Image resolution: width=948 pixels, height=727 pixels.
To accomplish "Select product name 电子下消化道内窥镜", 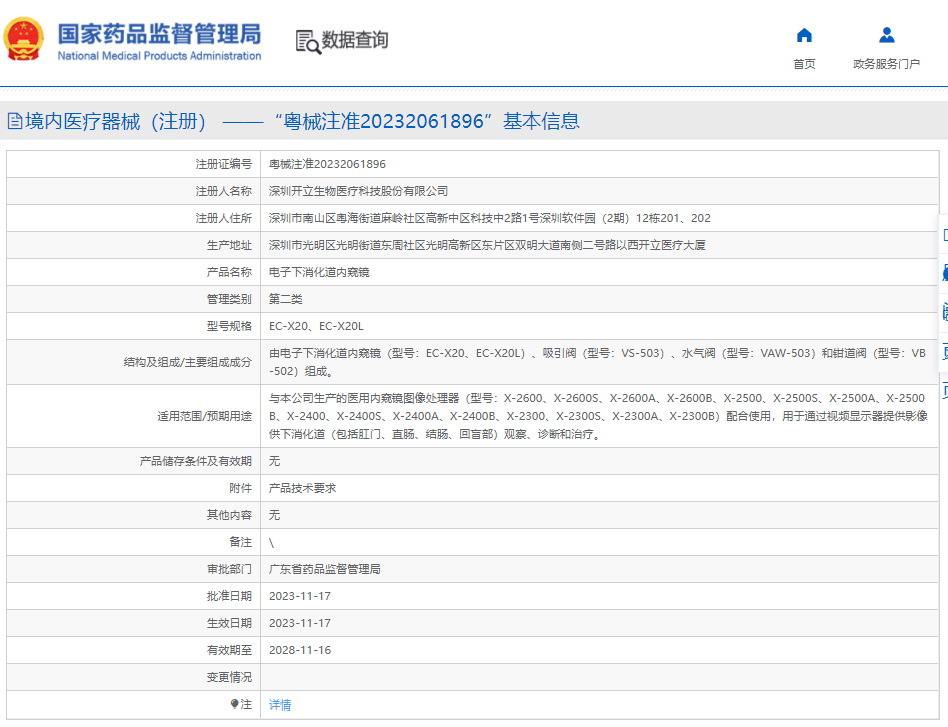I will [x=319, y=272].
